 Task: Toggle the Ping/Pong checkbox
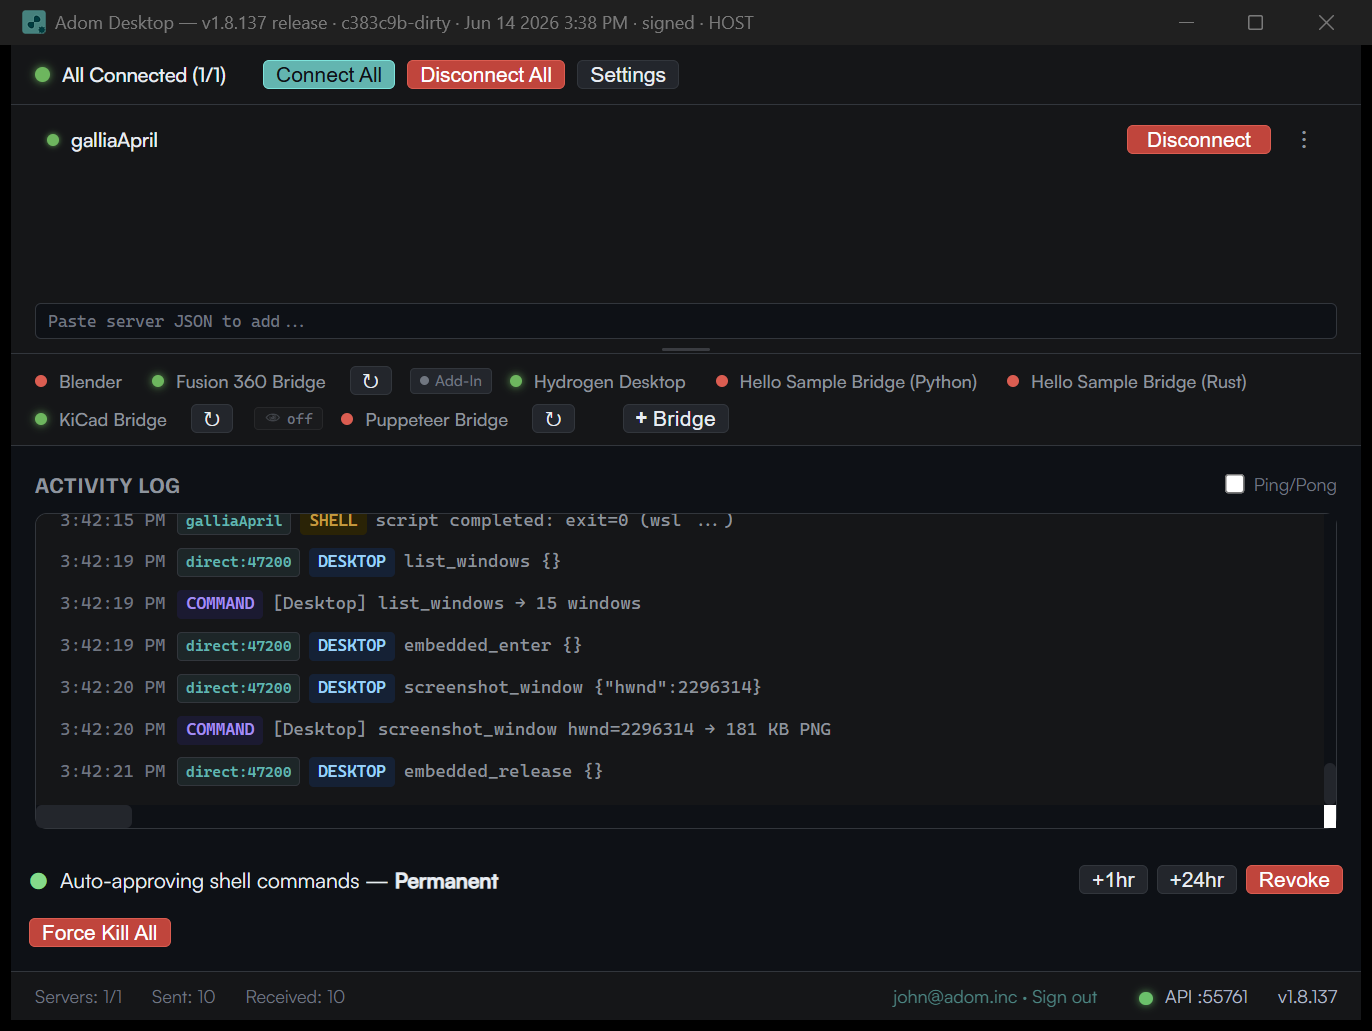click(1235, 484)
